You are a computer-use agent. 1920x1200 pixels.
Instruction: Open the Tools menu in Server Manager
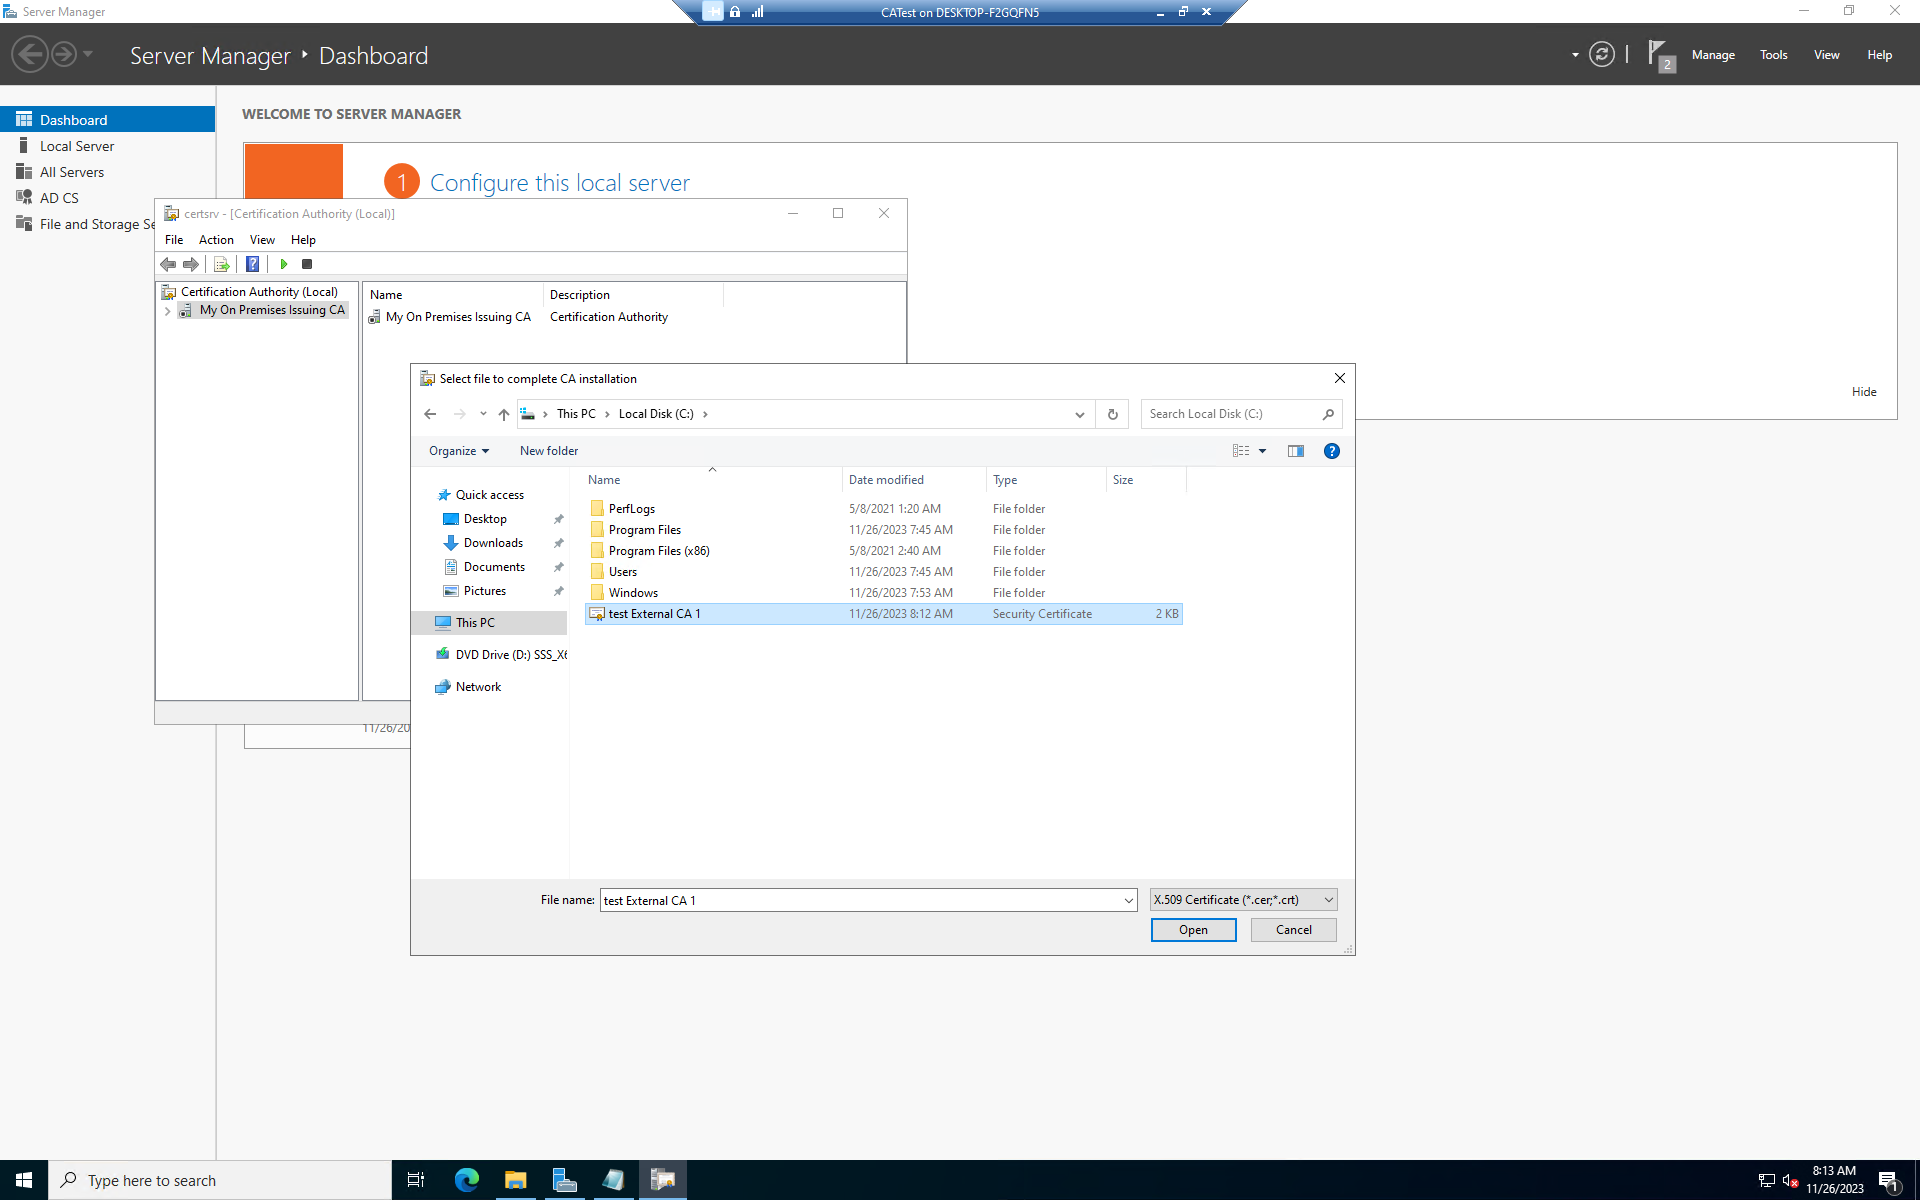(1774, 55)
